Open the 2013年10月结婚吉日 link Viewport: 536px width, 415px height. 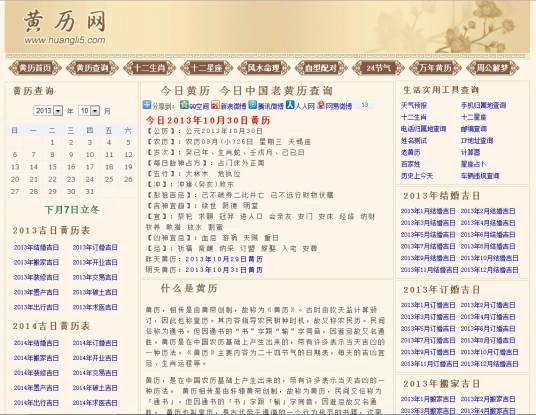pyautogui.click(x=490, y=258)
